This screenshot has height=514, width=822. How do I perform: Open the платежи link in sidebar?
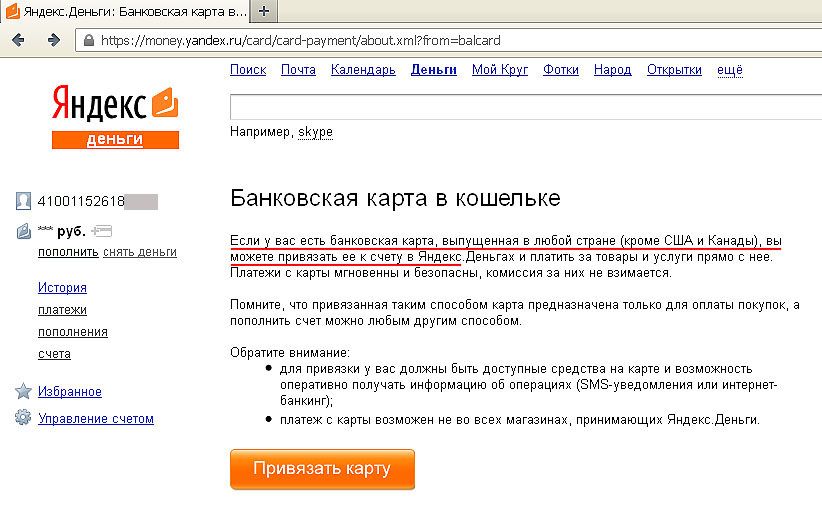point(62,310)
